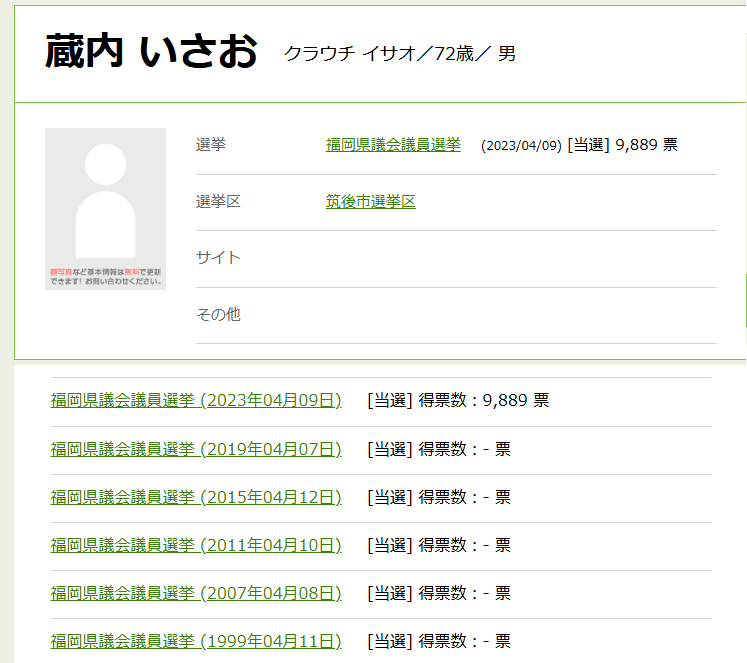This screenshot has height=663, width=747.
Task: Open the 福岡県議会議員選挙 link in profile table
Action: tap(393, 145)
